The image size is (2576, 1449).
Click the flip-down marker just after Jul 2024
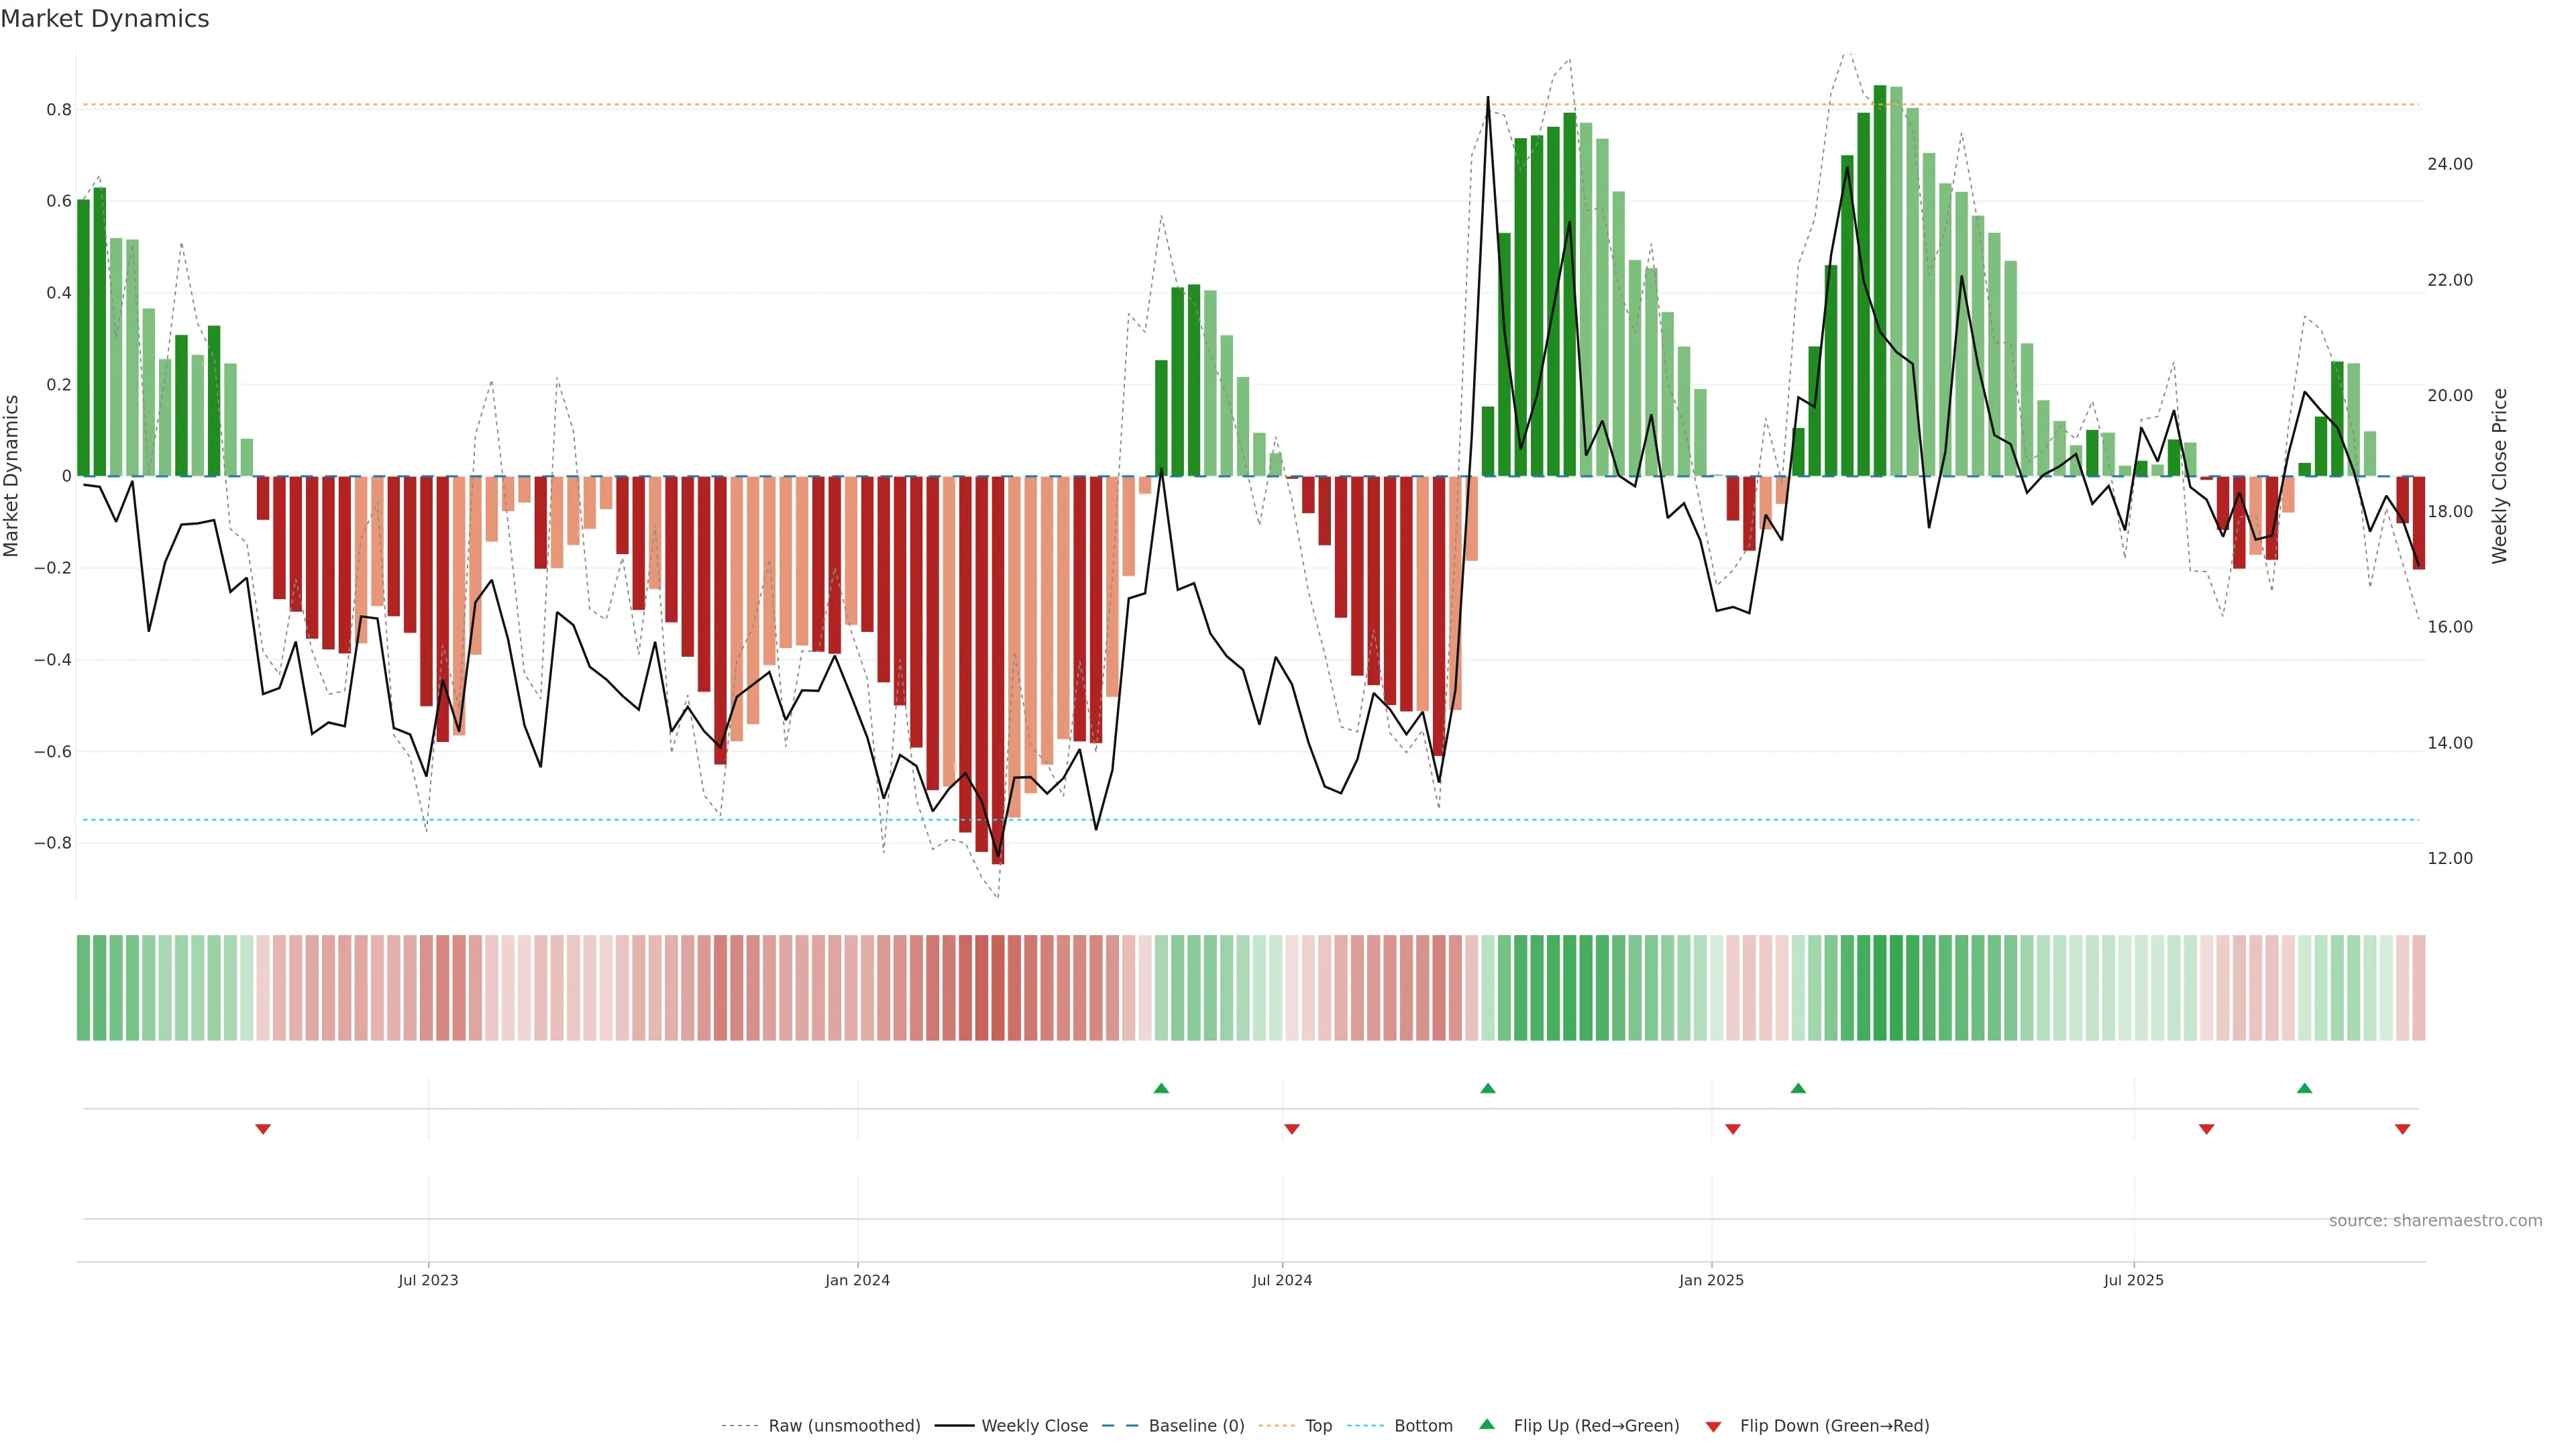tap(1291, 1129)
